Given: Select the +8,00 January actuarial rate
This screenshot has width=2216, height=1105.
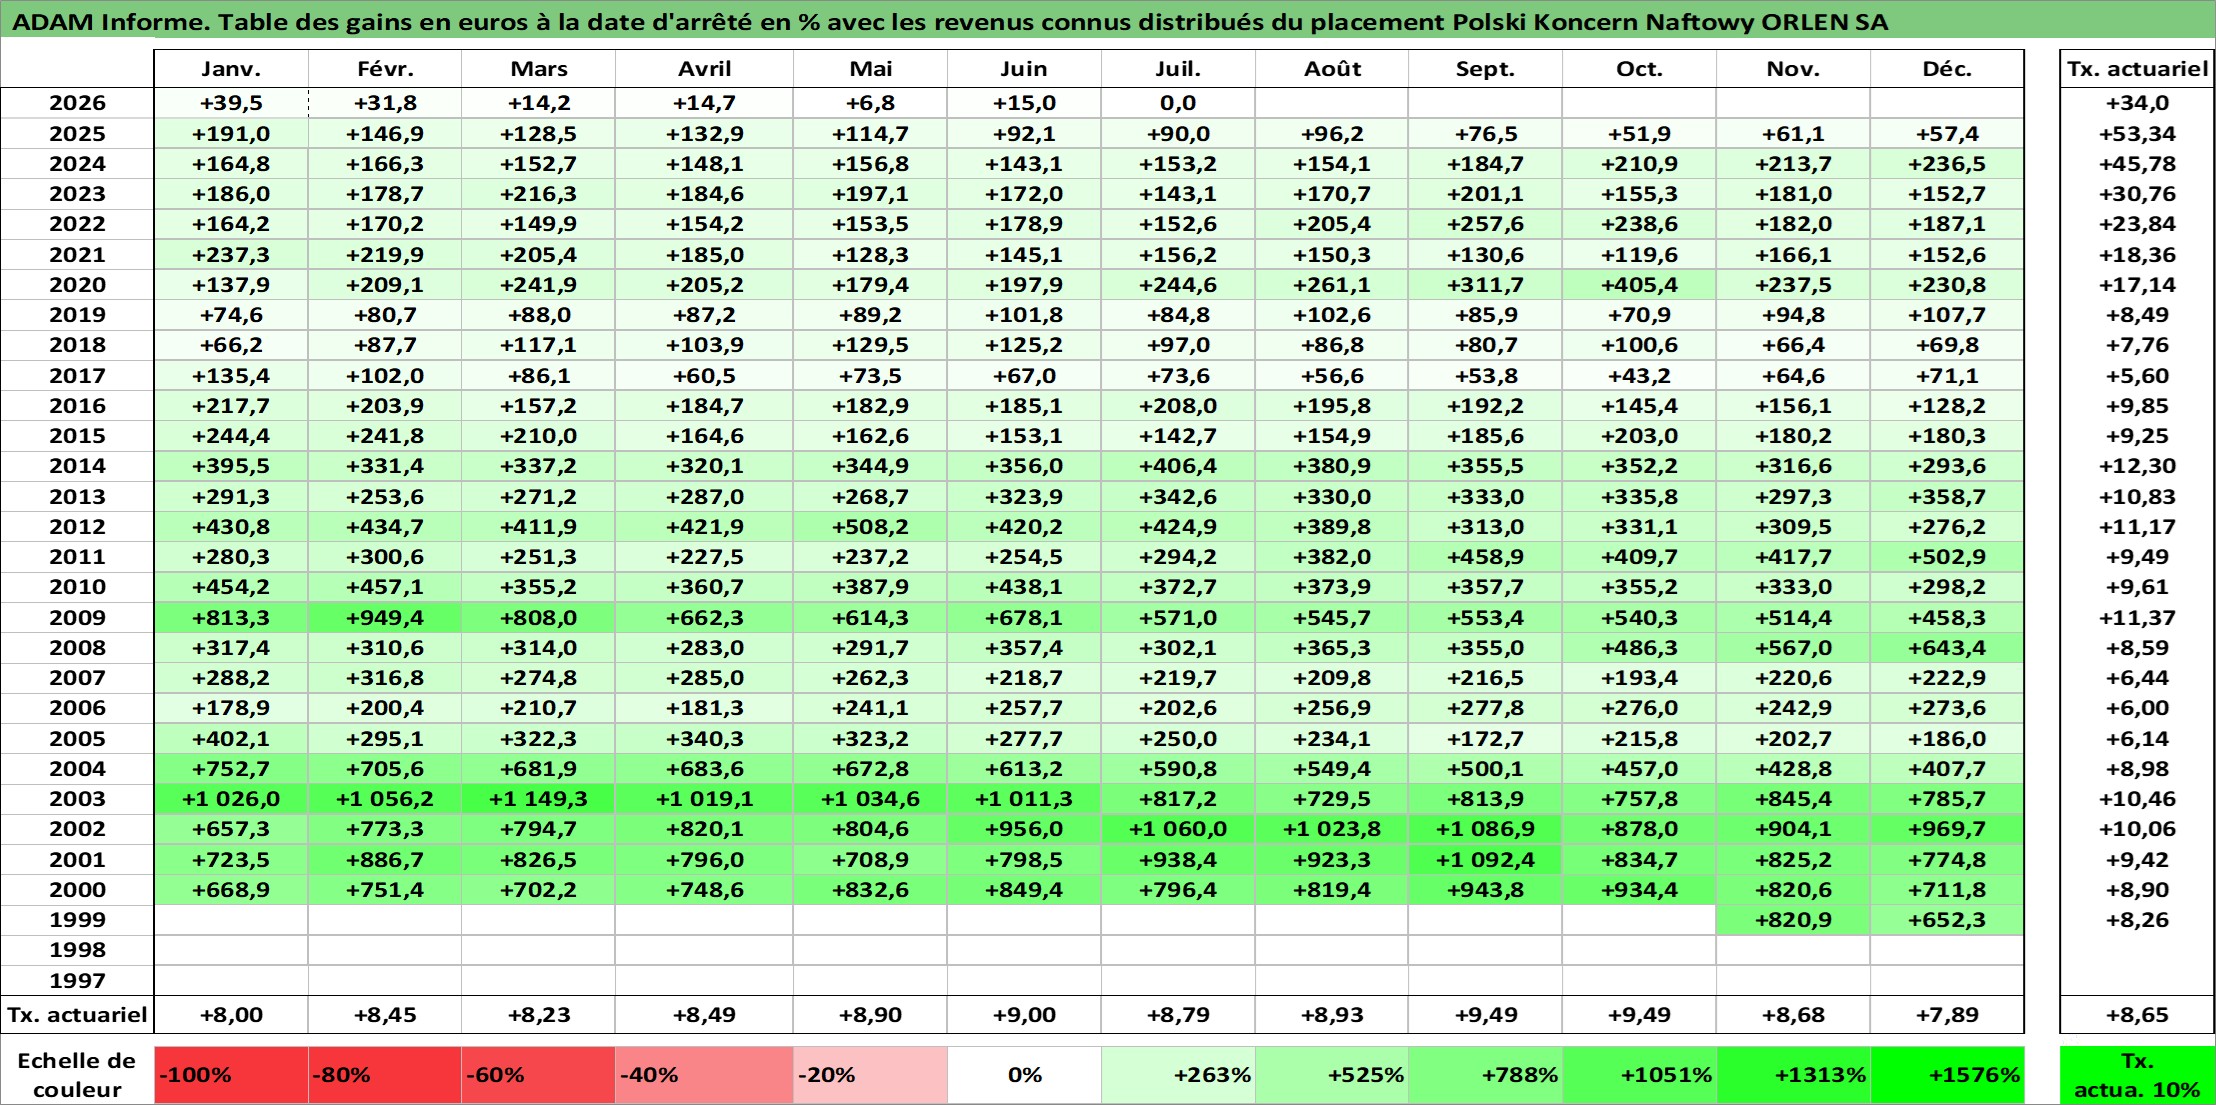Looking at the screenshot, I should [231, 1014].
